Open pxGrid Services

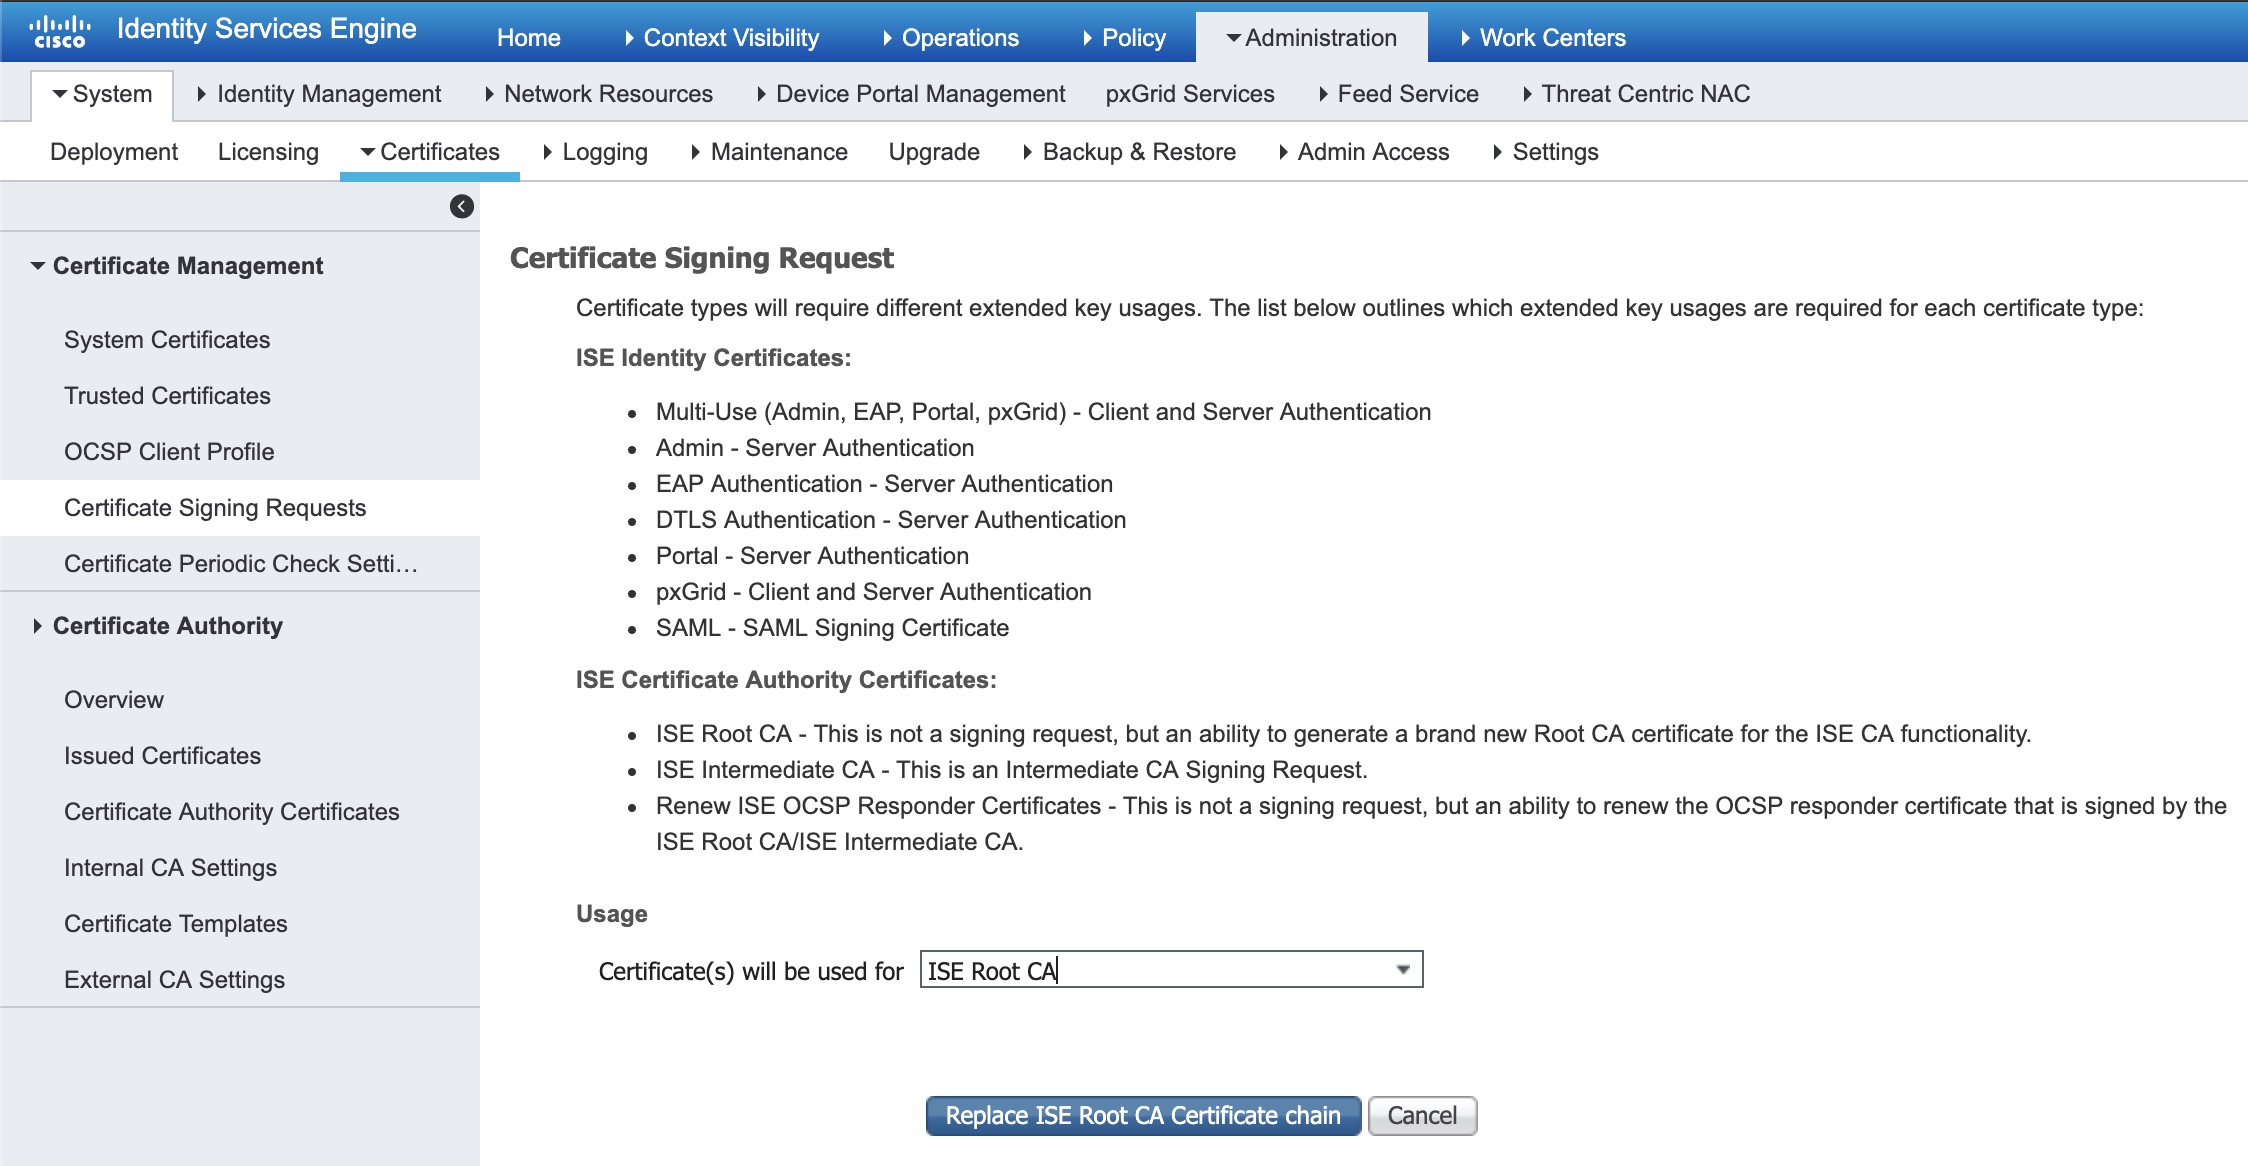tap(1190, 94)
